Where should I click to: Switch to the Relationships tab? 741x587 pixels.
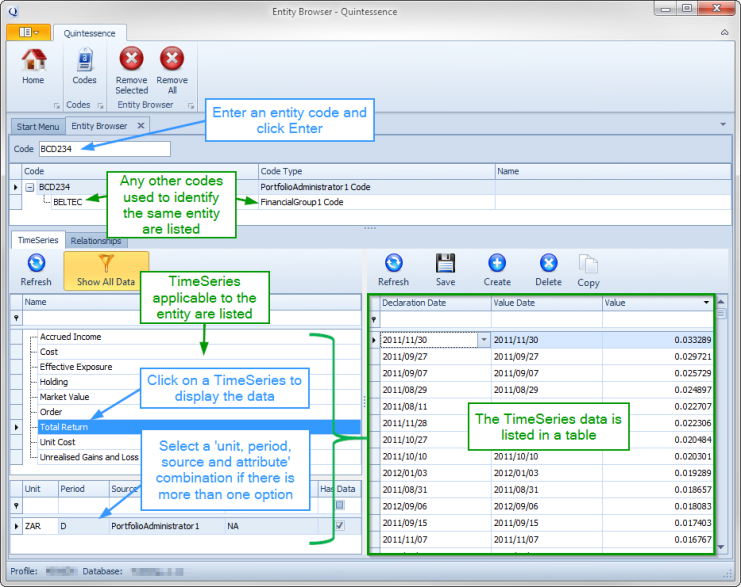pos(96,241)
